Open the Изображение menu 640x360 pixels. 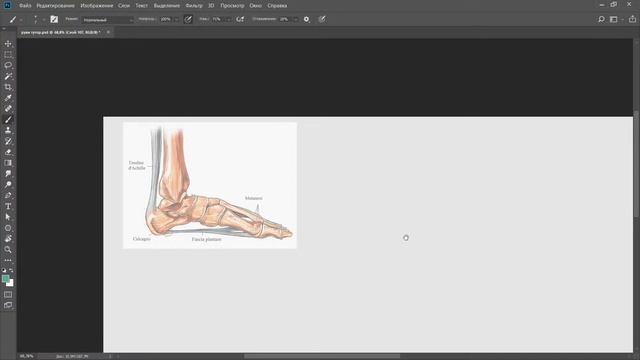[97, 6]
